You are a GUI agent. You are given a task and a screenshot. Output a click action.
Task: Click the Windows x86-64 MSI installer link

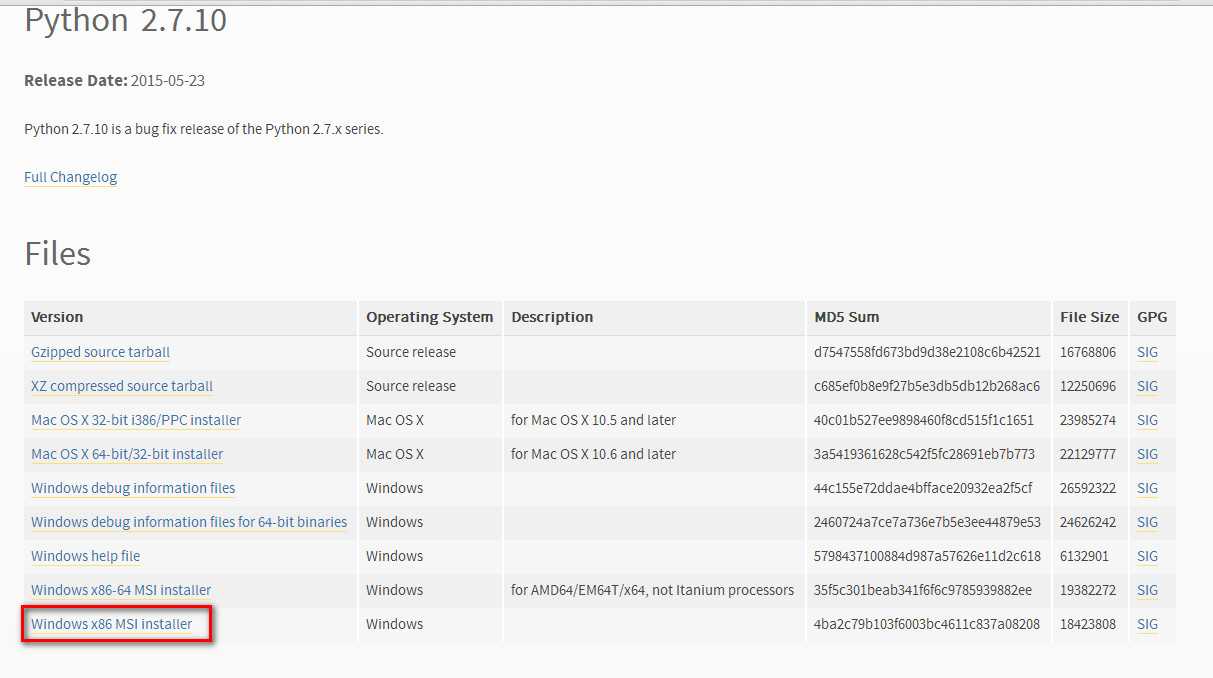click(x=121, y=590)
